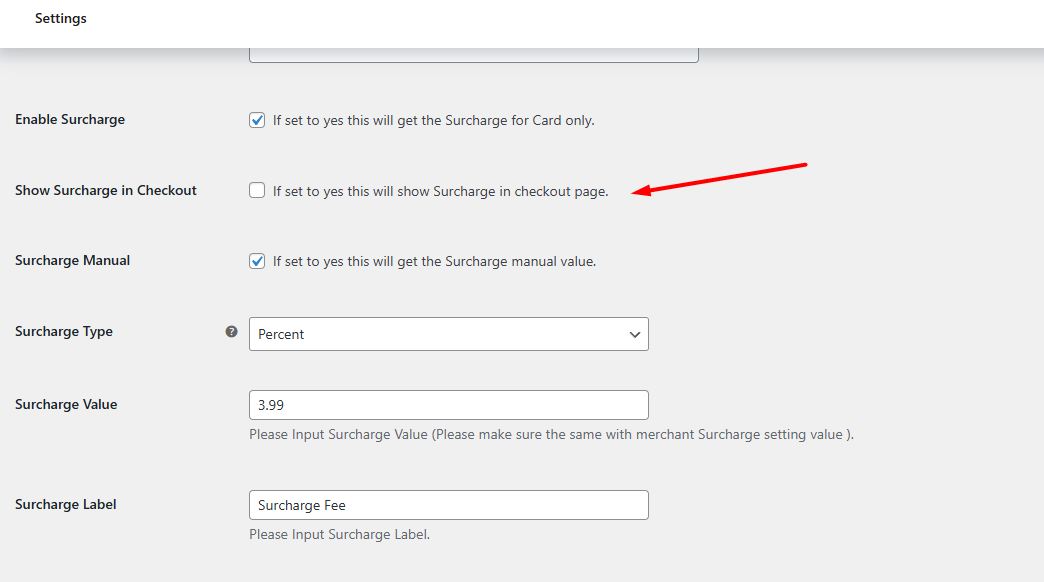This screenshot has width=1044, height=582.
Task: Click the chevron arrow in Percent dropdown
Action: click(x=635, y=334)
